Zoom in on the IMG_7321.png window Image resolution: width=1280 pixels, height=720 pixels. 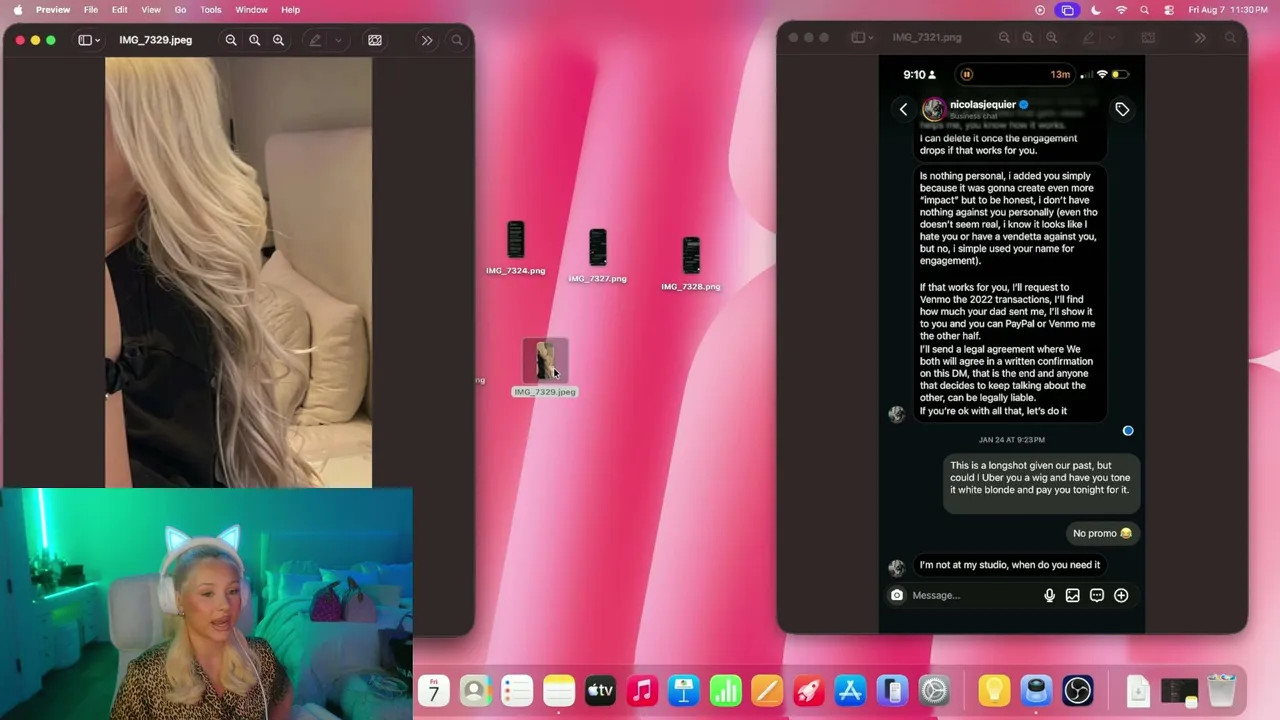pos(1052,37)
